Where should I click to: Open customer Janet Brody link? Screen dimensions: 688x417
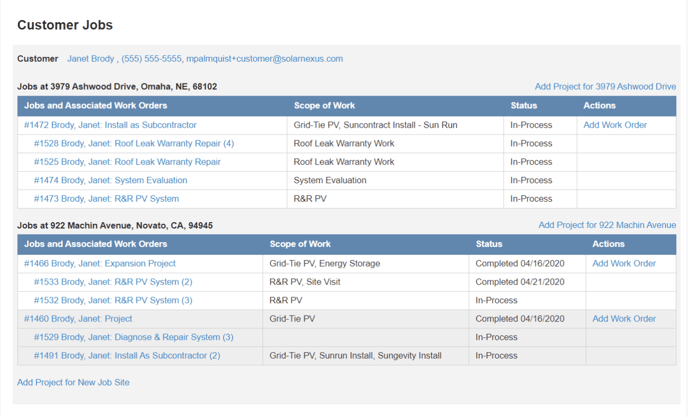pyautogui.click(x=90, y=59)
